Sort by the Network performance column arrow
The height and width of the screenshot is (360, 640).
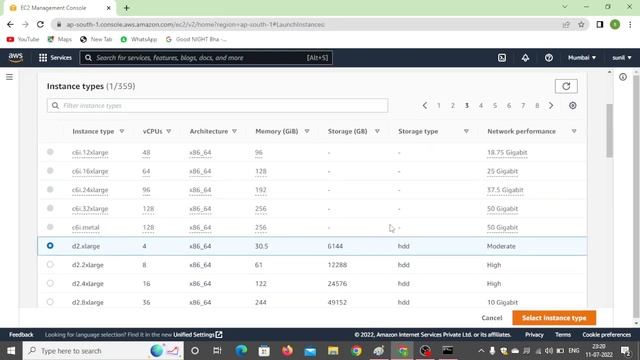(x=574, y=131)
